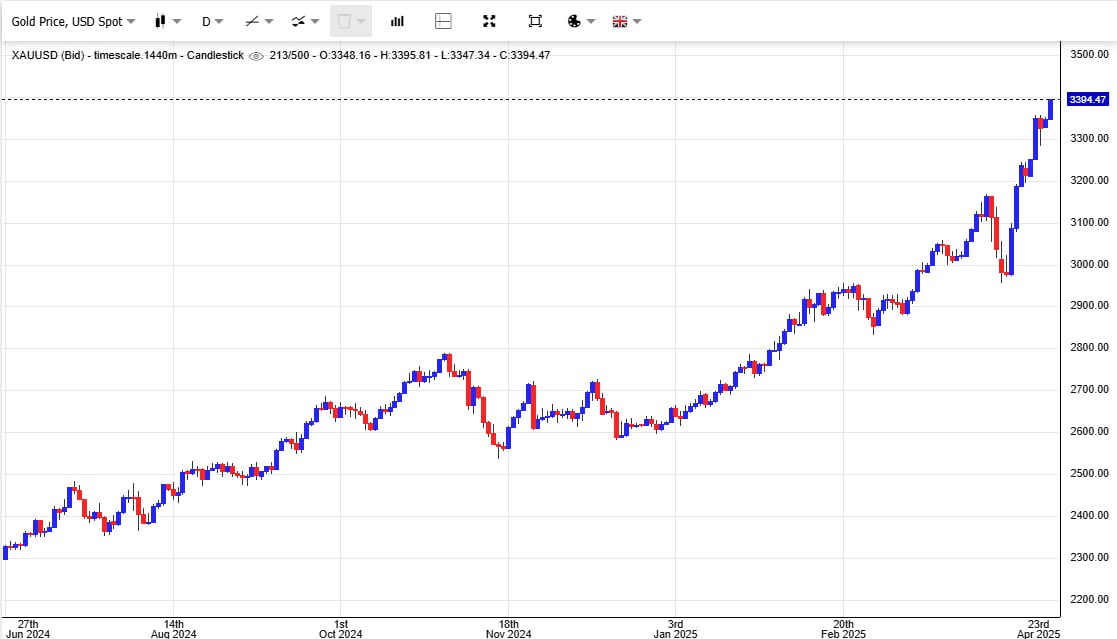Click the screenshot frame icon
Viewport: 1117px width, 639px height.
[535, 21]
